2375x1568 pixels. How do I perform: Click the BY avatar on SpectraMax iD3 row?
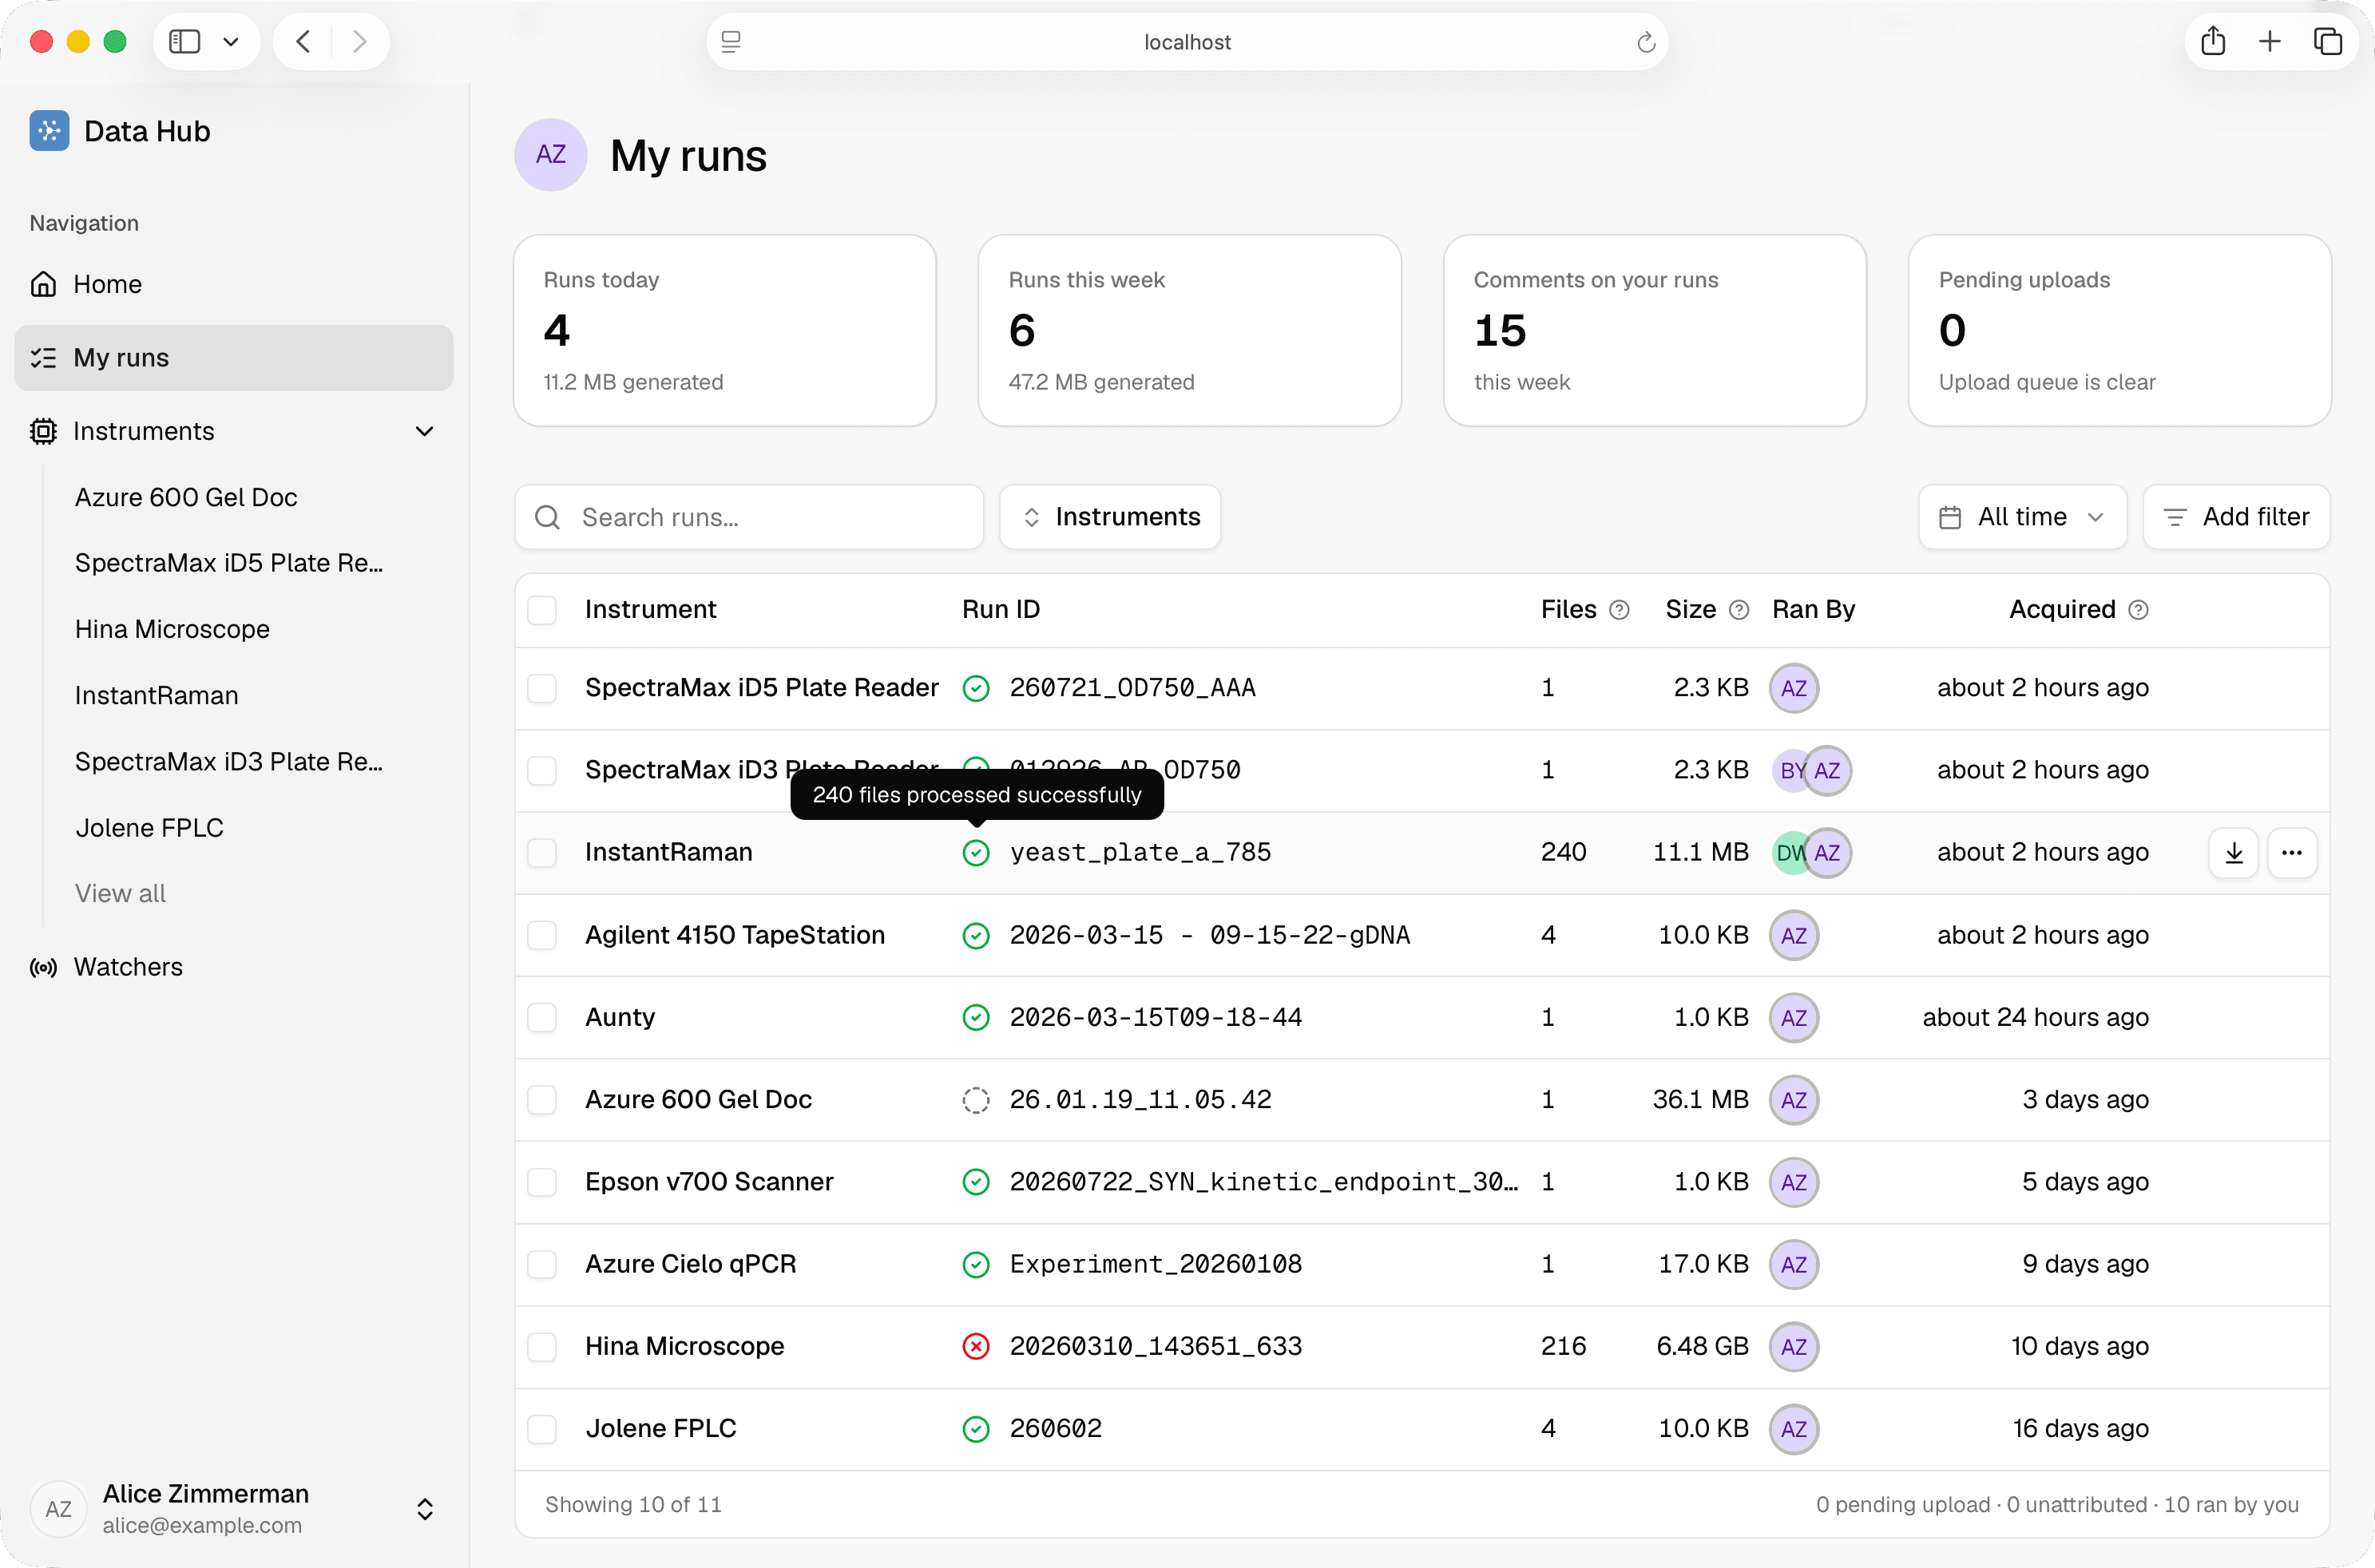(x=1789, y=771)
